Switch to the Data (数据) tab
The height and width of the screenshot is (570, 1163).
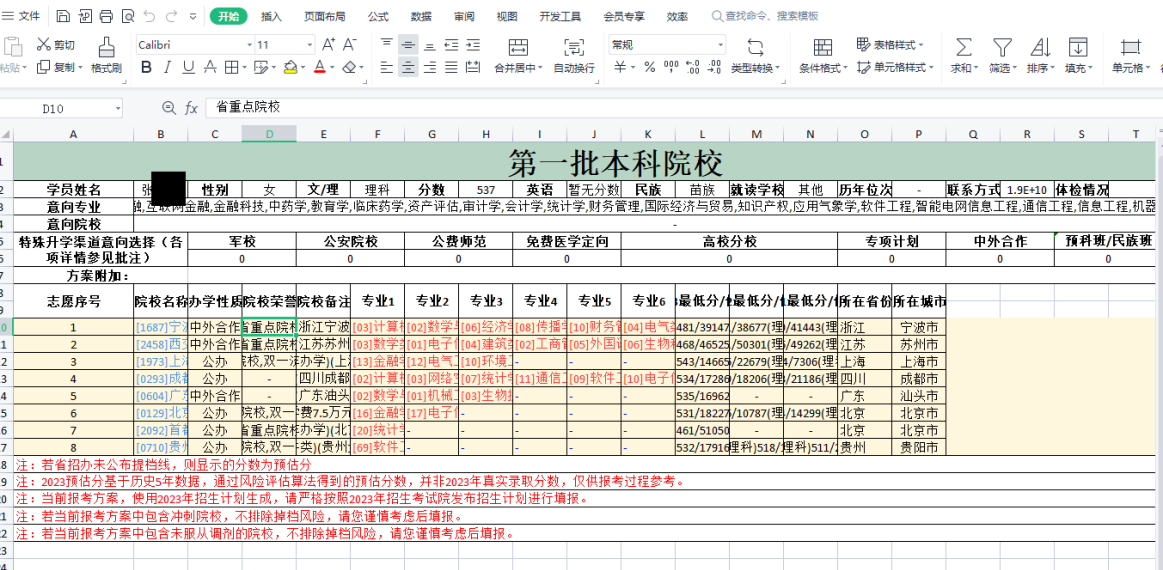[x=421, y=16]
